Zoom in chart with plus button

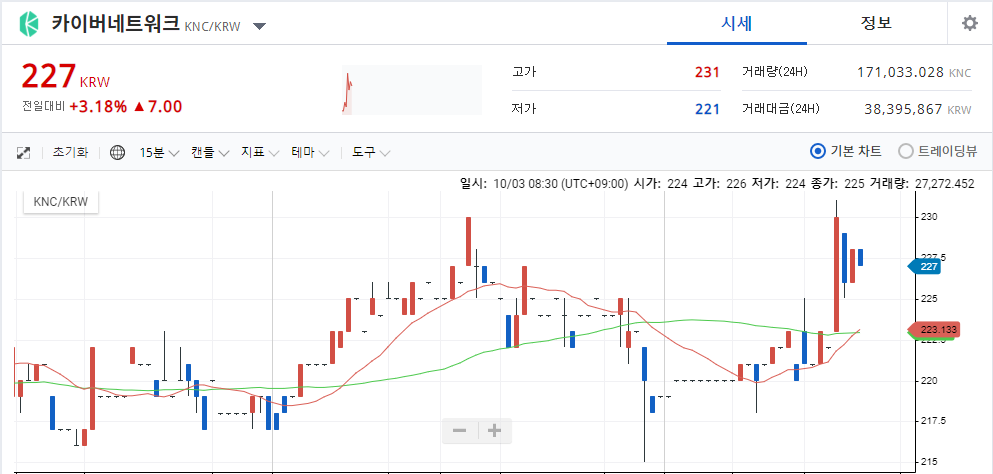coord(495,431)
